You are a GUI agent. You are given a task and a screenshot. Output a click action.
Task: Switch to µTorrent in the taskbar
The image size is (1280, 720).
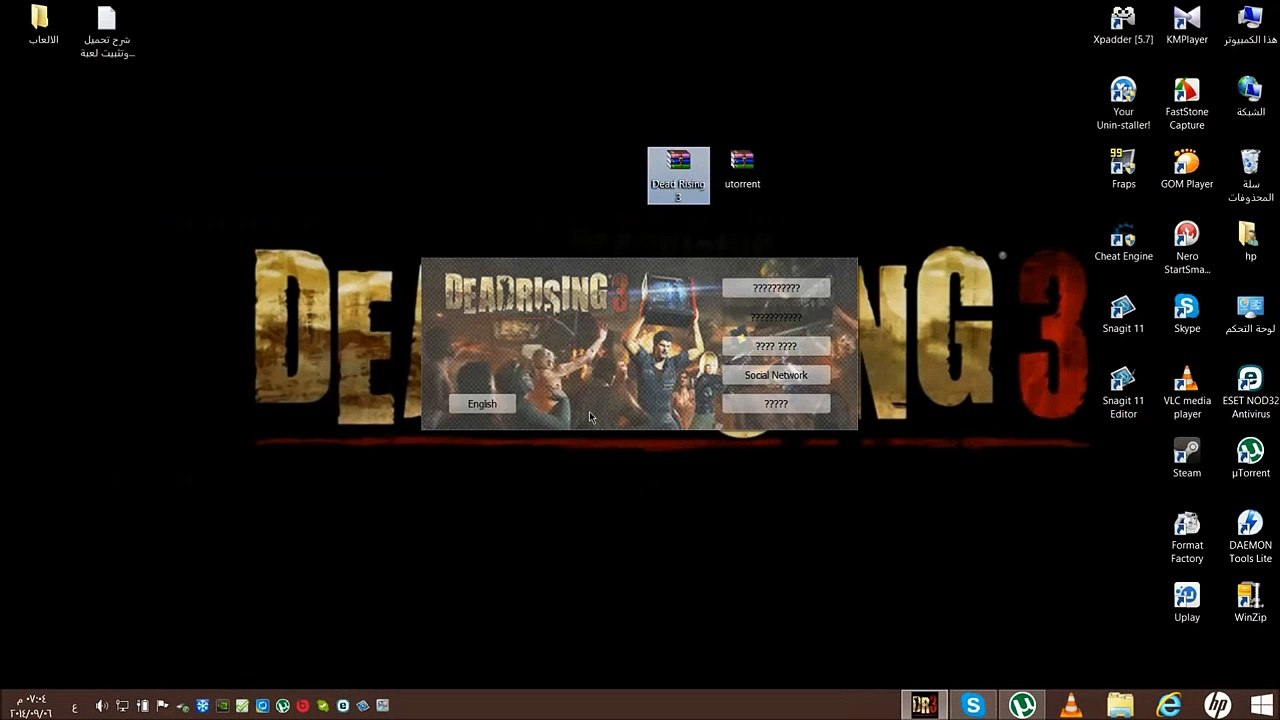(x=1022, y=705)
